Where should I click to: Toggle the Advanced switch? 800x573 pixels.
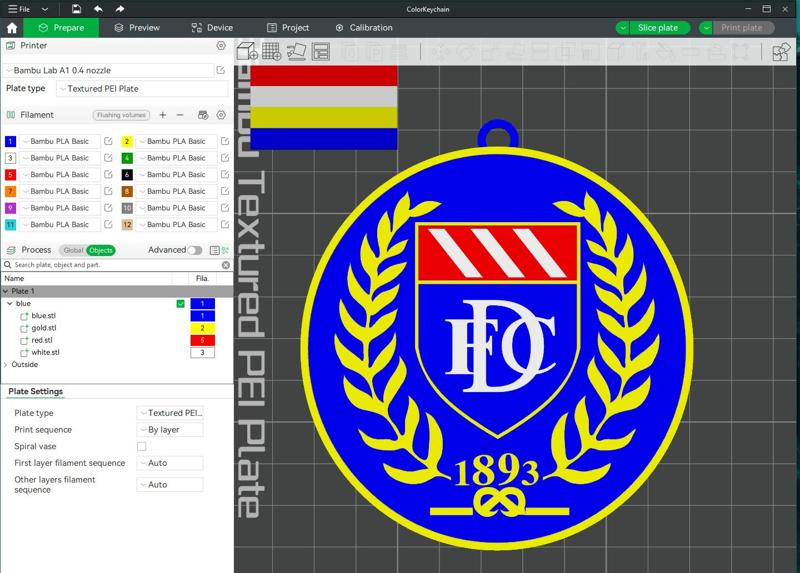click(195, 250)
